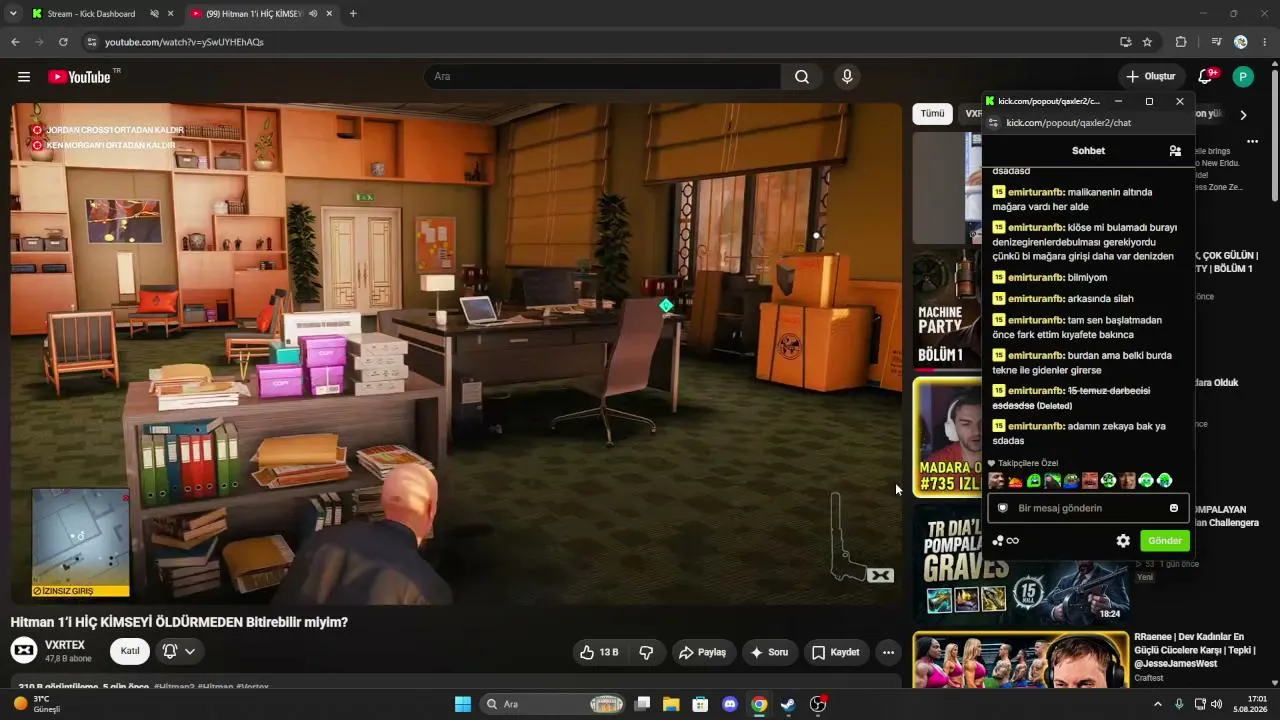Open Chrome from the taskbar

[x=759, y=704]
